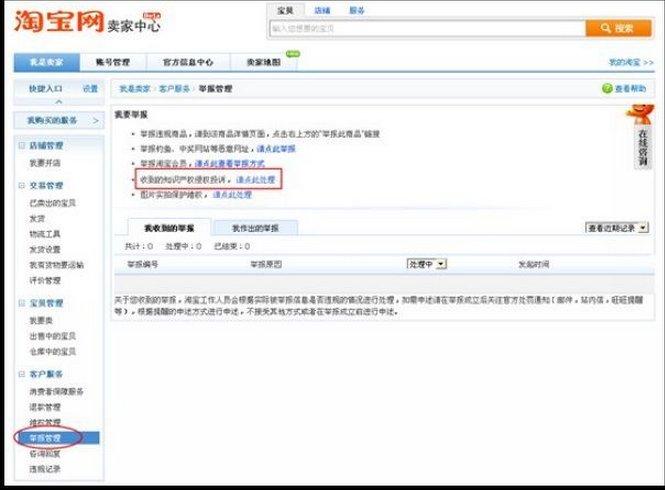Open 维权管理 in sidebar

pyautogui.click(x=45, y=422)
